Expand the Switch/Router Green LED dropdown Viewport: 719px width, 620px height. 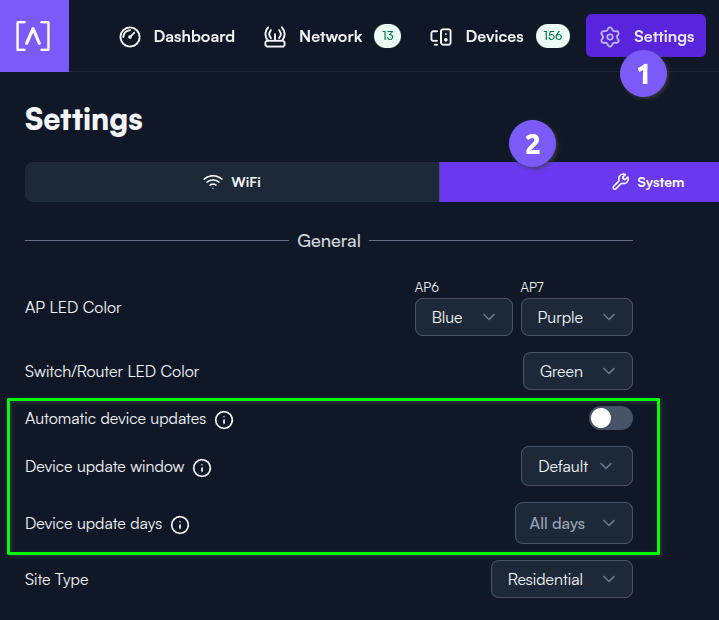[x=578, y=371]
